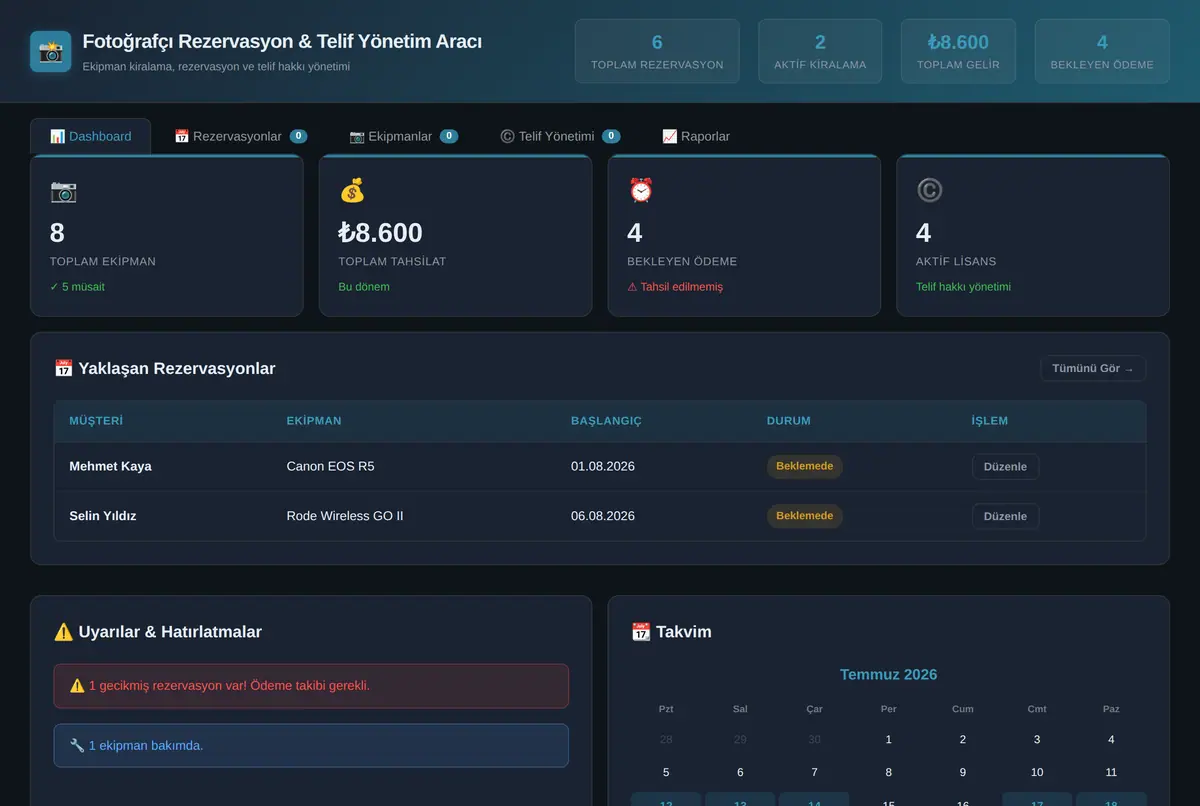Image resolution: width=1200 pixels, height=806 pixels.
Task: Open the Dashboard tab
Action: [x=91, y=136]
